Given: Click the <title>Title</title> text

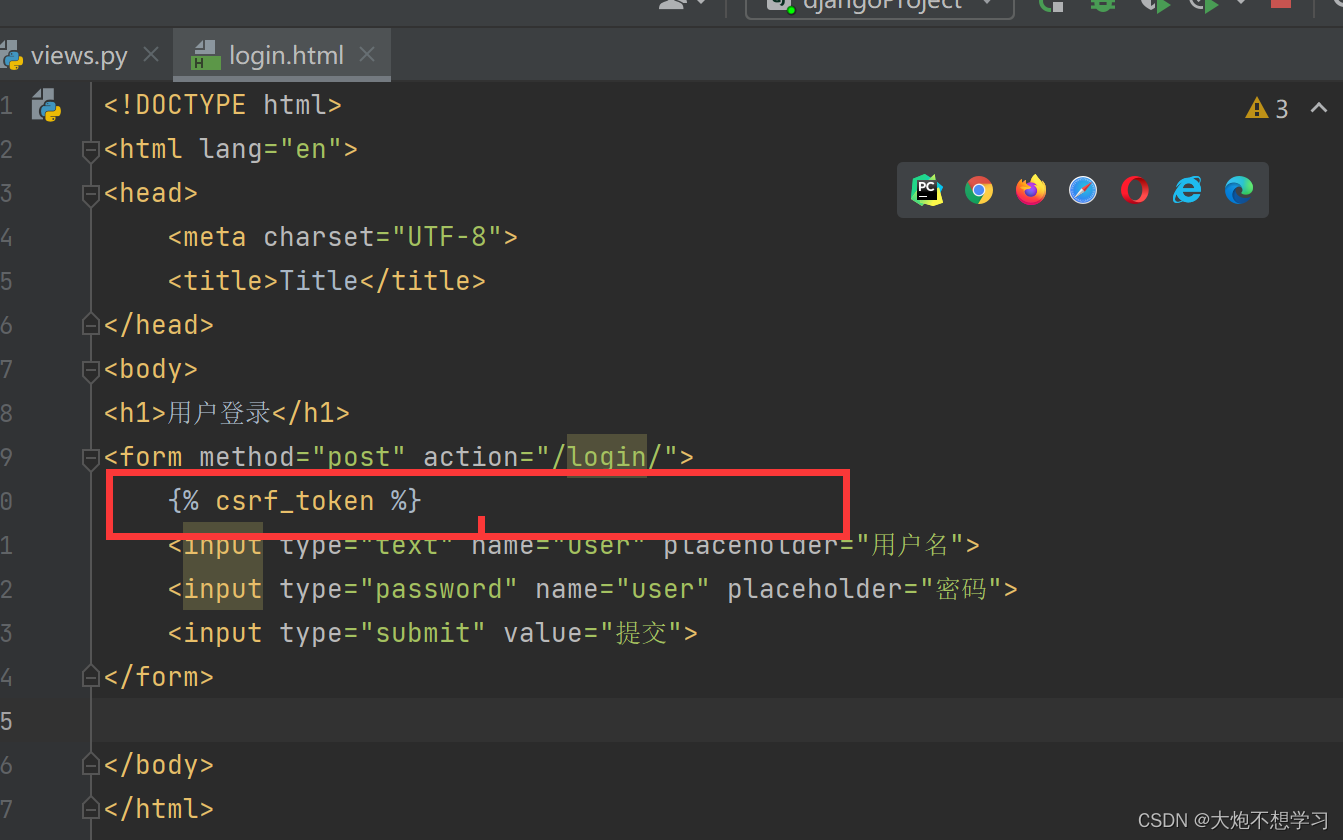Looking at the screenshot, I should click(327, 281).
